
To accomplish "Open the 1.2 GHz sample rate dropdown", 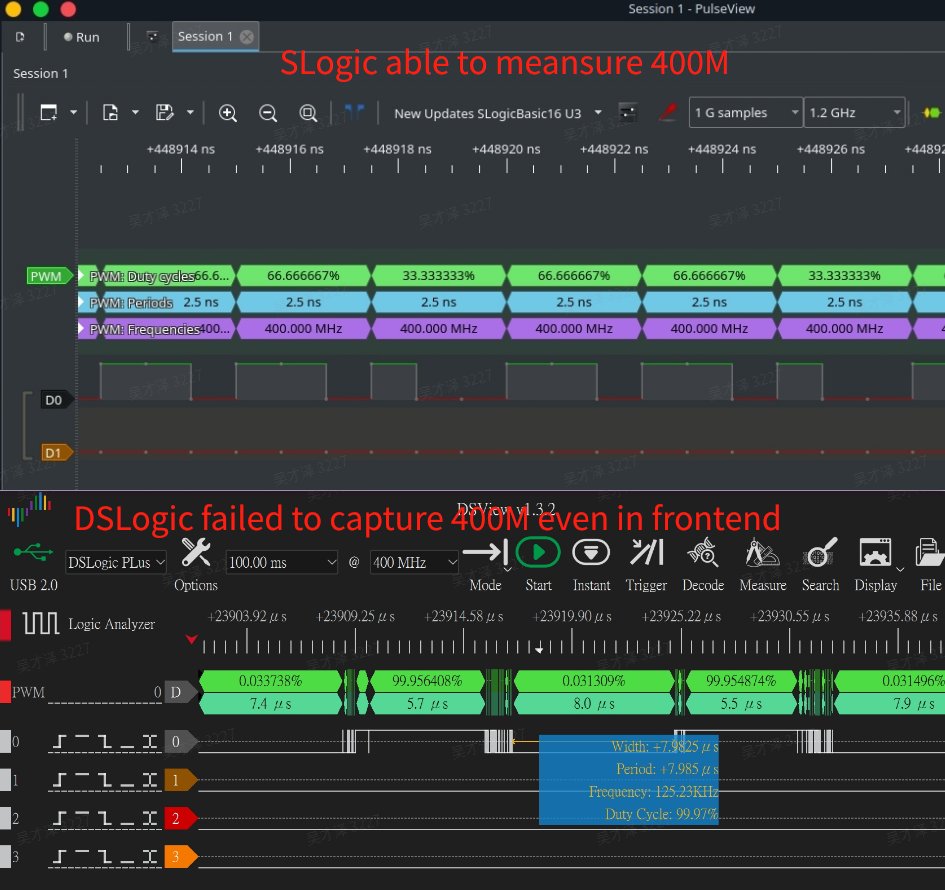I will click(x=854, y=113).
